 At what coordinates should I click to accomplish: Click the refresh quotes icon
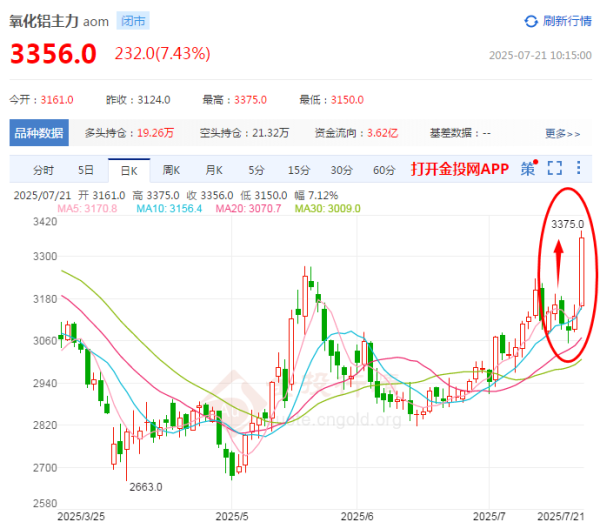click(531, 21)
